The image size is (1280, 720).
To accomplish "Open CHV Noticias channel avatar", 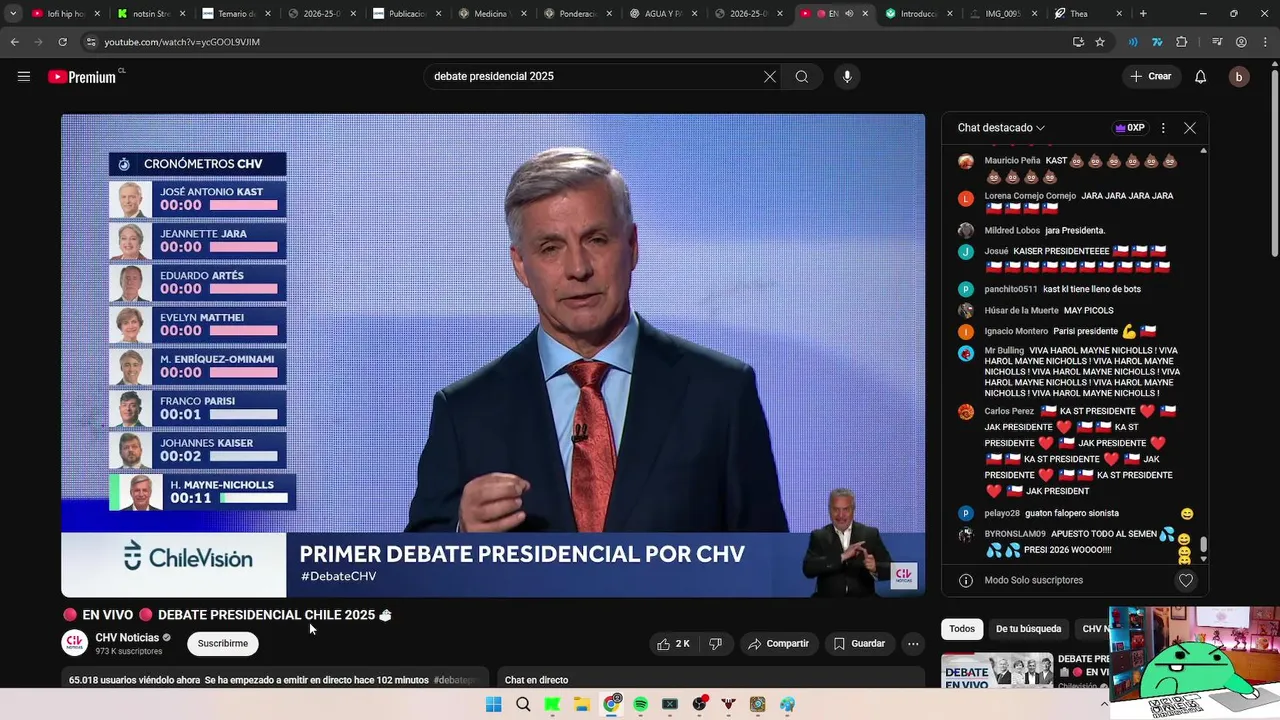I will (75, 643).
